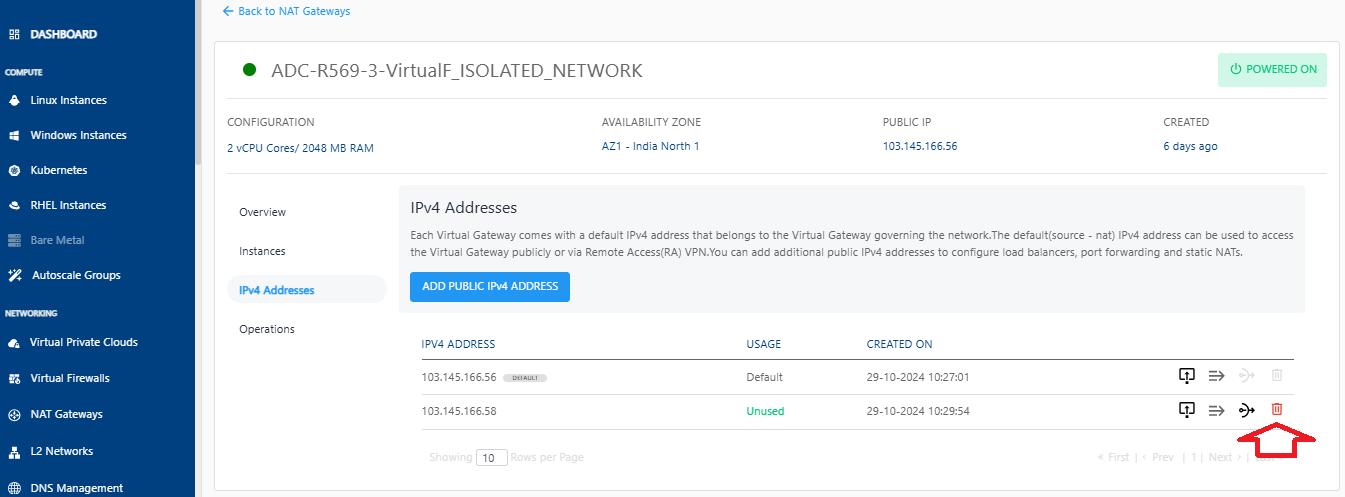Click the NAT Gateways globe icon
Screen dimensions: 1345x497
coord(14,415)
